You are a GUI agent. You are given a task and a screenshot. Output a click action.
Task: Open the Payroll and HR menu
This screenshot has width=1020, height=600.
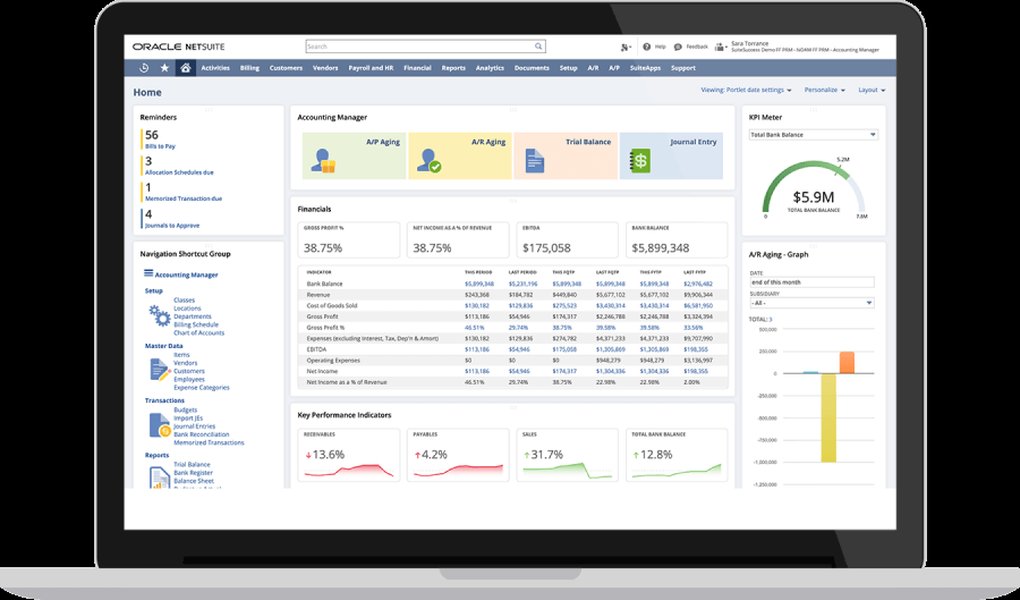pos(371,68)
